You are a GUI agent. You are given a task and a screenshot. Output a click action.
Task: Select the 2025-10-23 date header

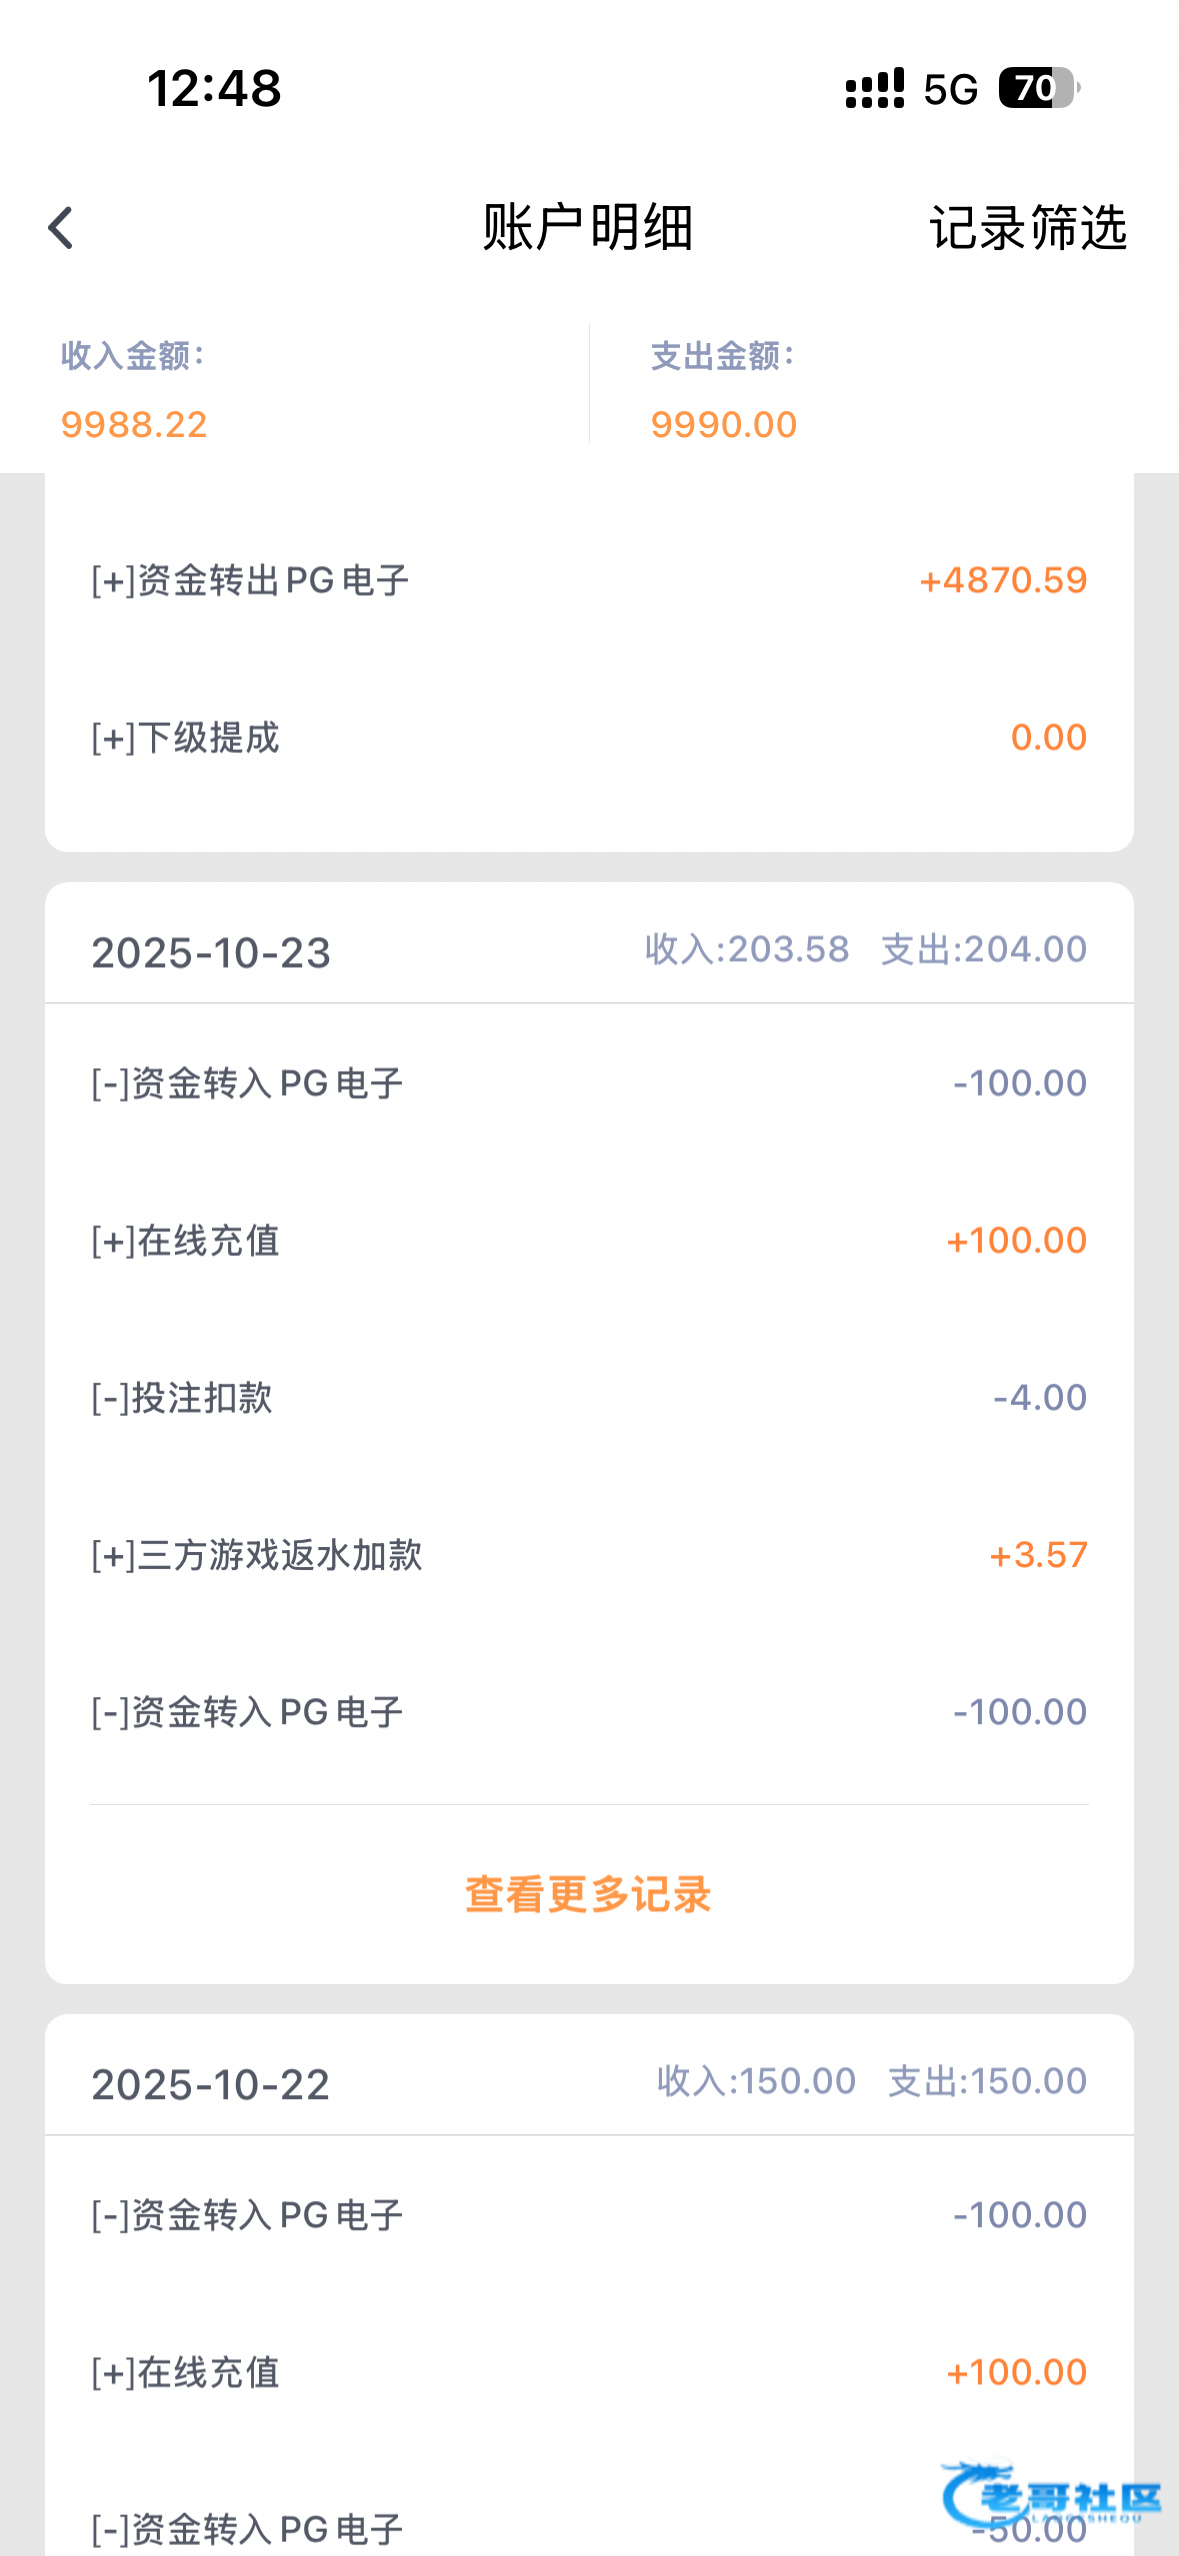[x=211, y=952]
